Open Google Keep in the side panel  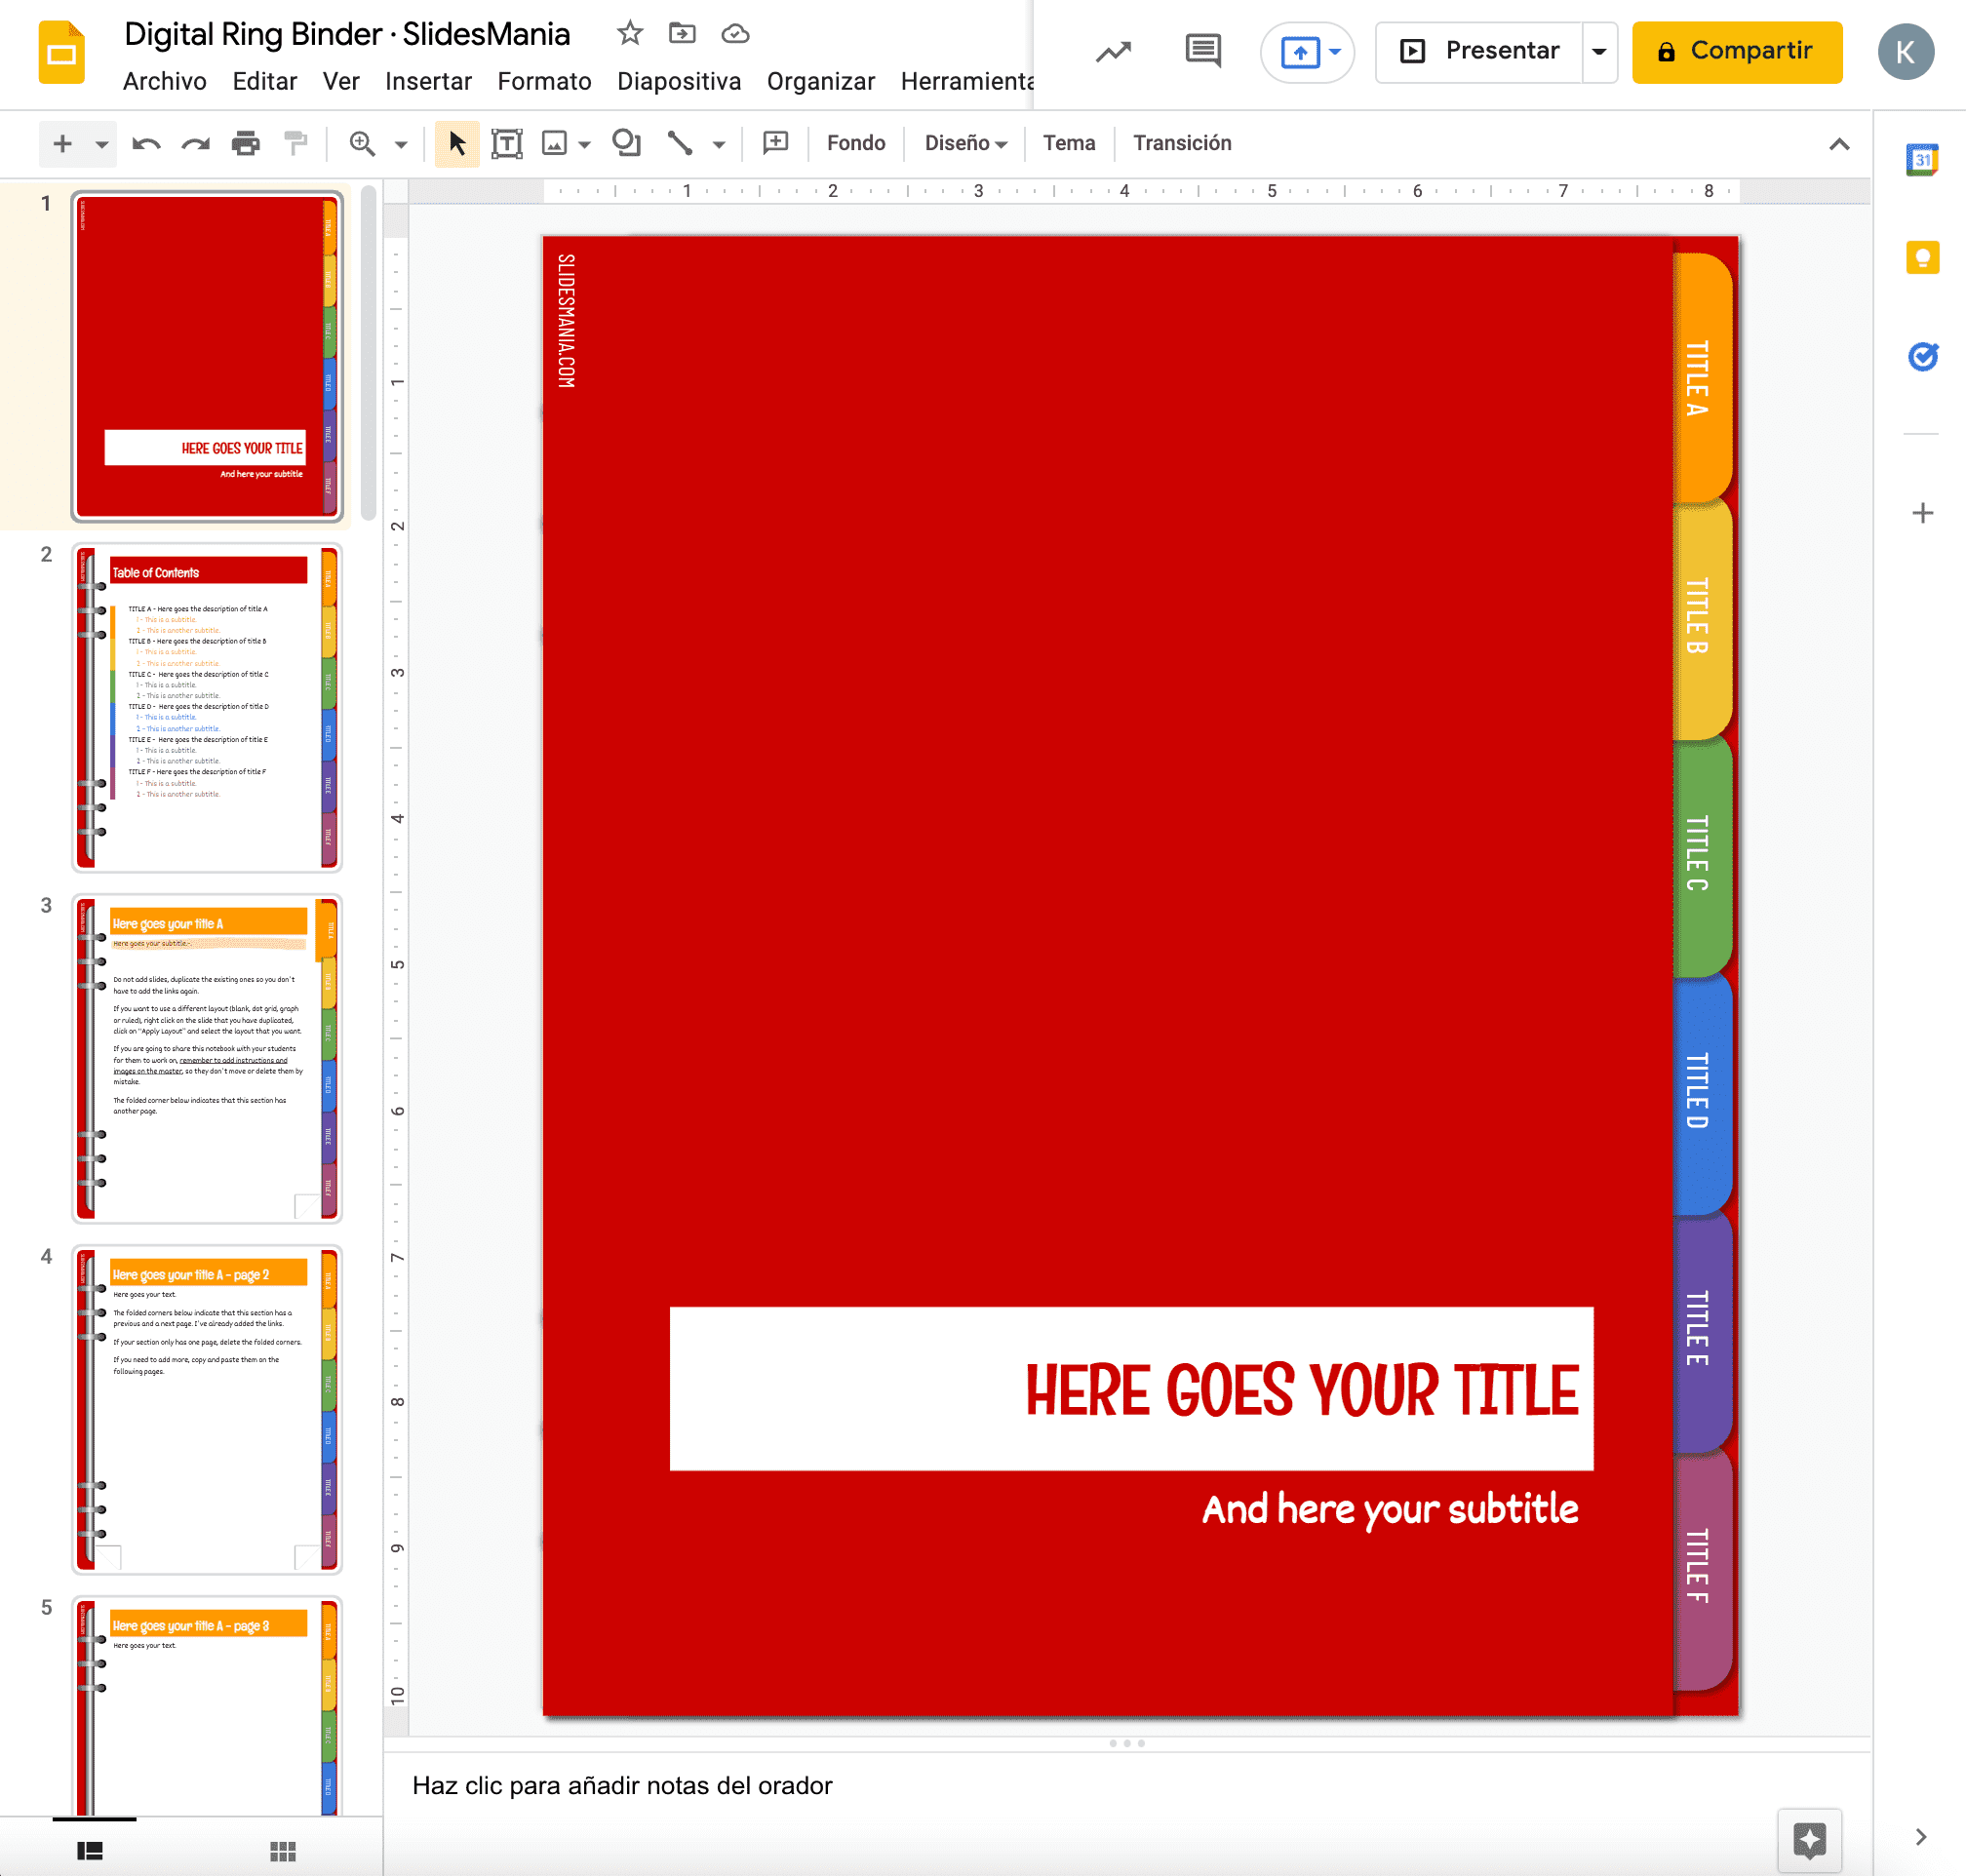click(x=1922, y=256)
